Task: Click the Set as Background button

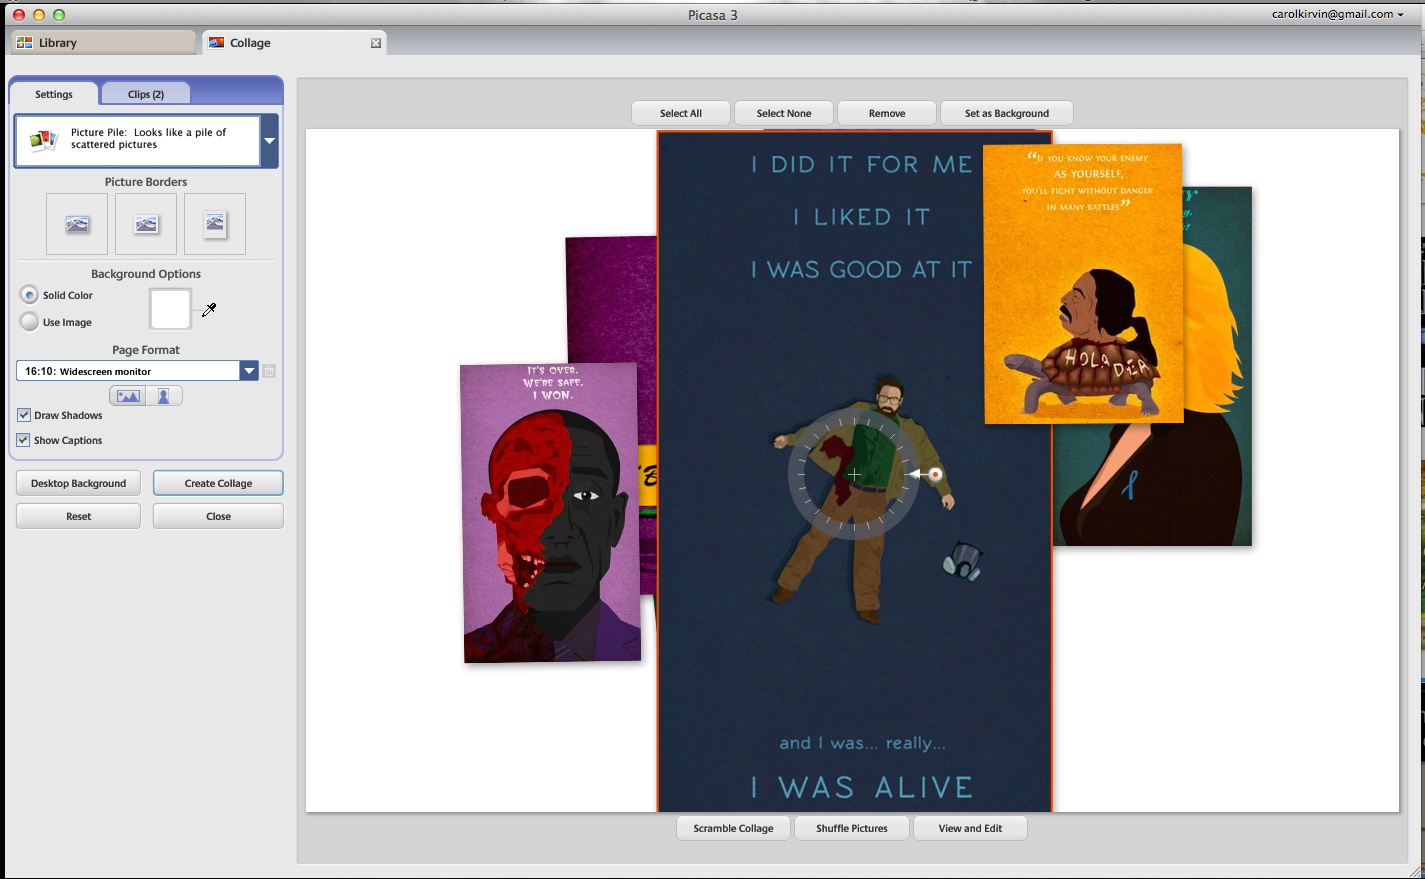Action: 1007,113
